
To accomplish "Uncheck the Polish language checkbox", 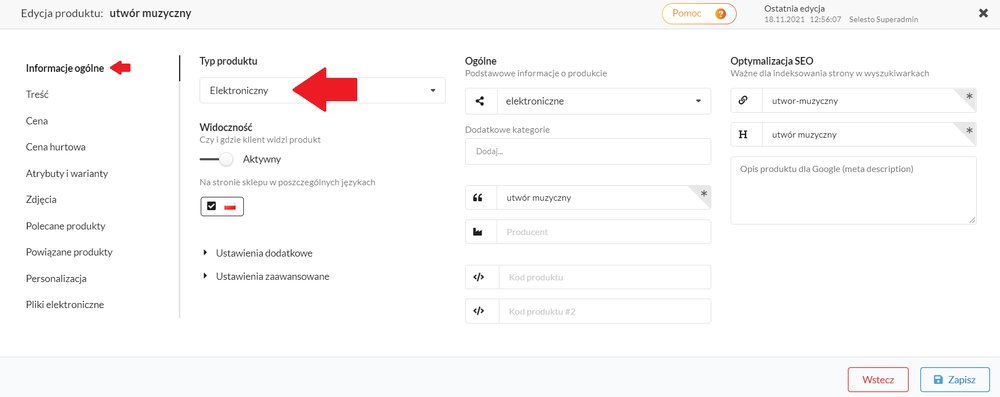I will pyautogui.click(x=212, y=206).
